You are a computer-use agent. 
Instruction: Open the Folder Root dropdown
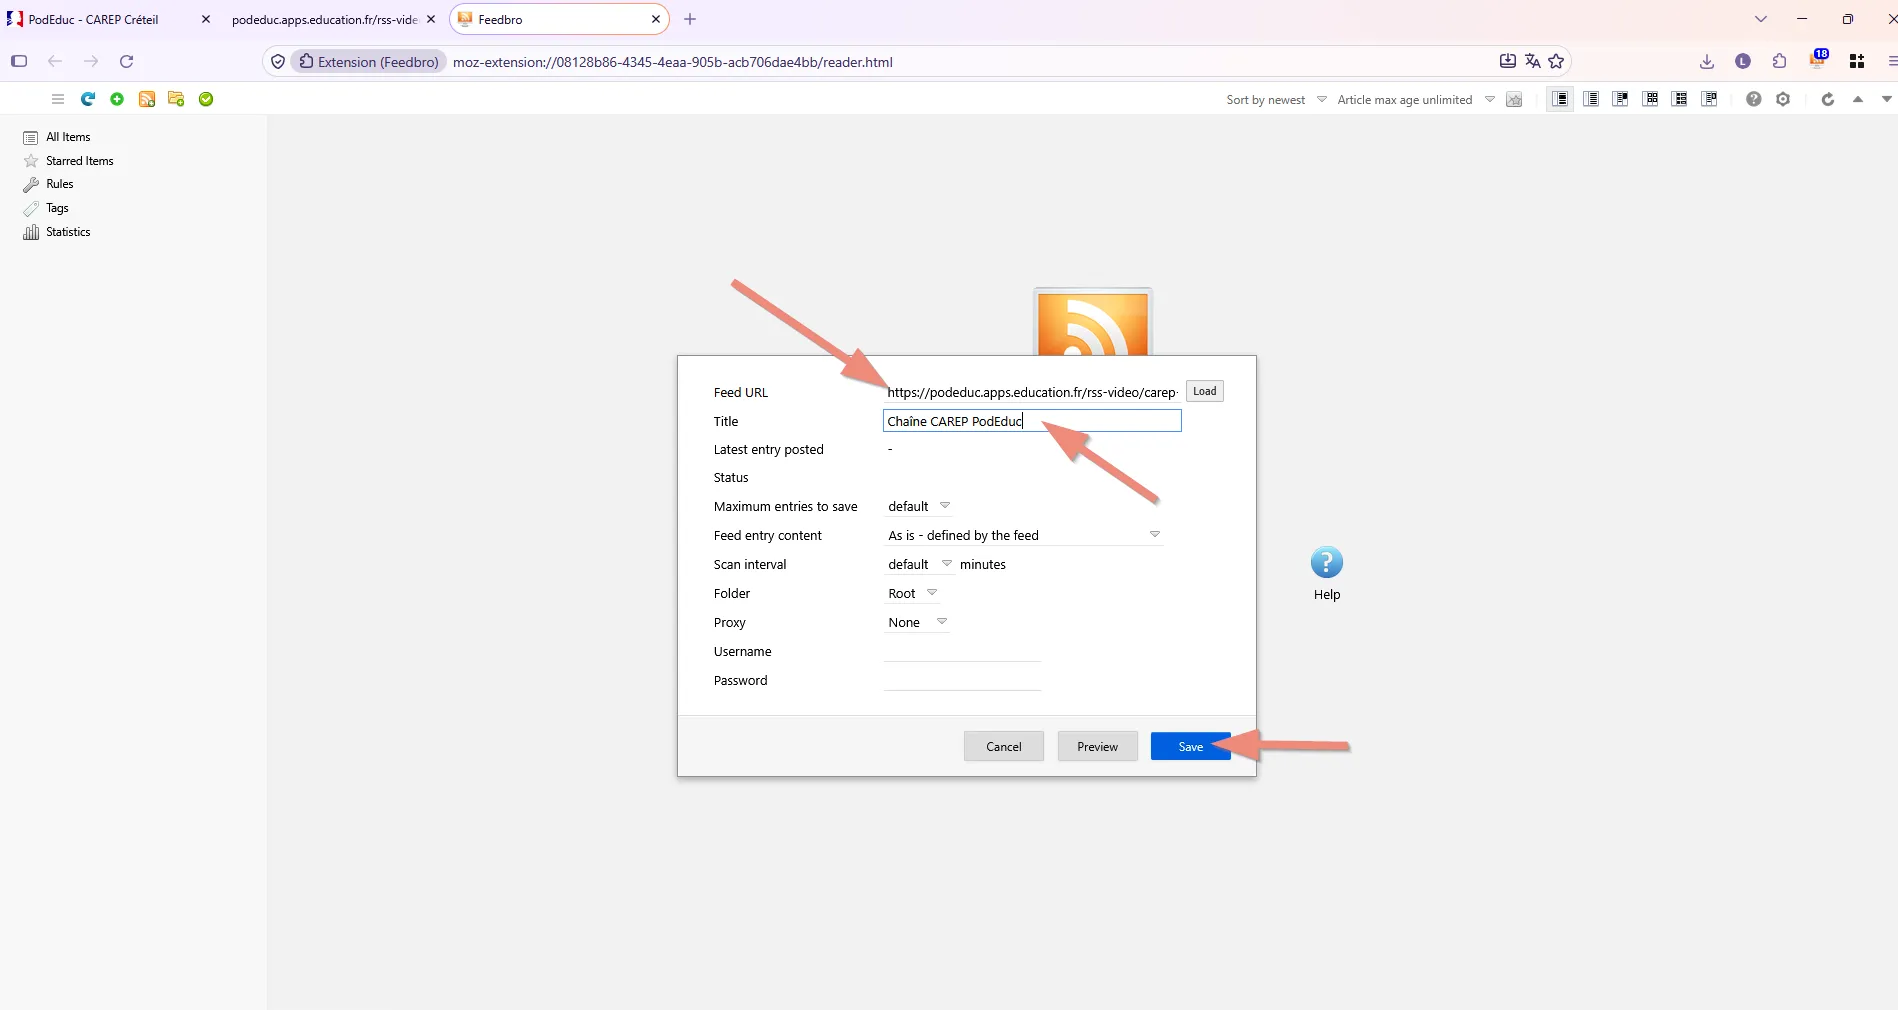tap(912, 593)
